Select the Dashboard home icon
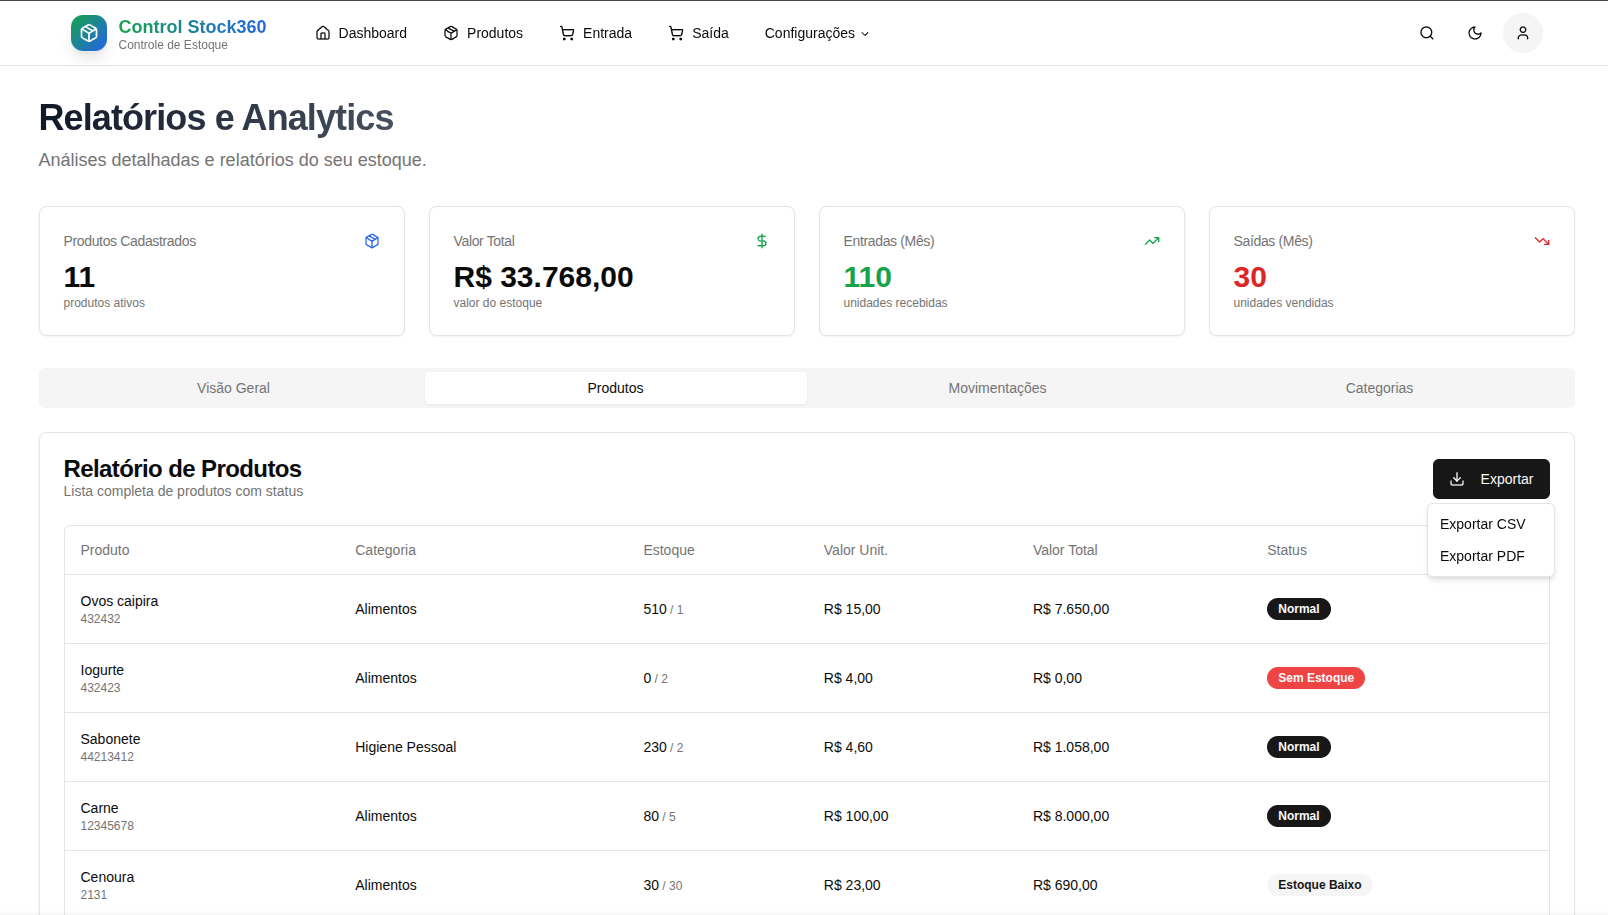The image size is (1608, 915). point(322,33)
